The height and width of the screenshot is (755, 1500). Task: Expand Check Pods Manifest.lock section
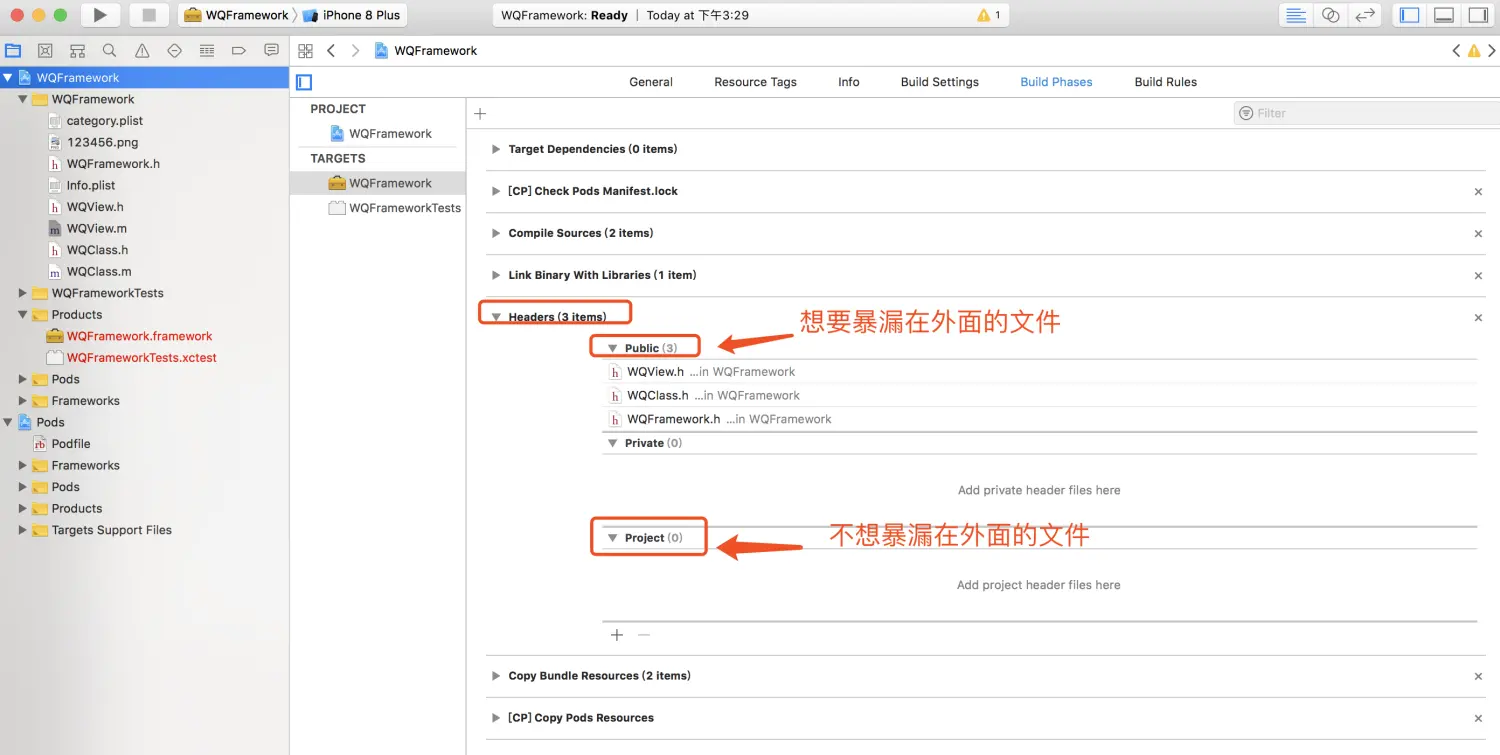click(495, 191)
